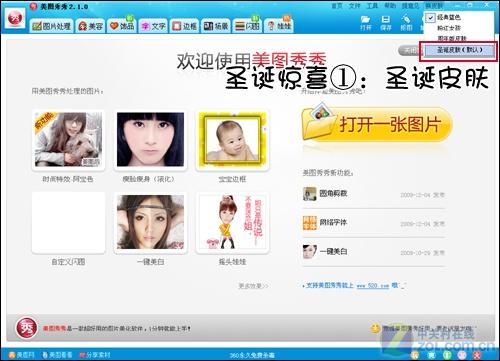Open the 瘦脸瘦身（液化） sample thumbnail
The width and height of the screenshot is (500, 361).
pyautogui.click(x=150, y=140)
